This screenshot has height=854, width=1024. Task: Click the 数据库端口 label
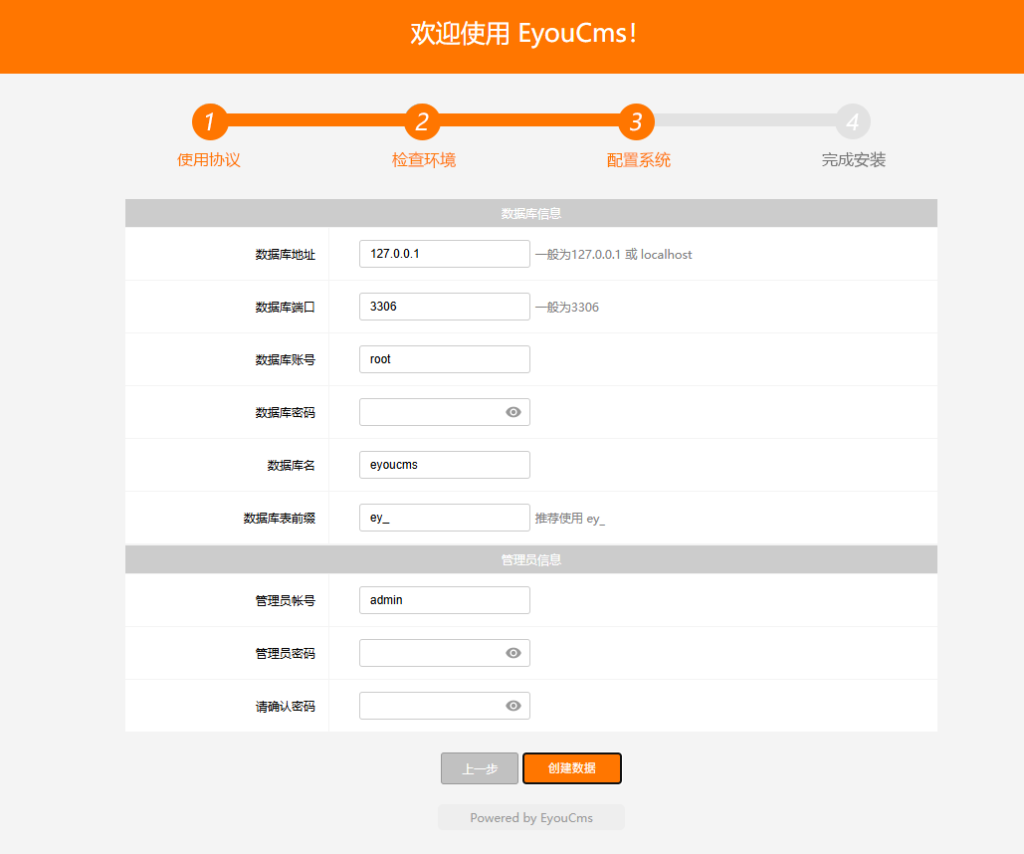[285, 307]
